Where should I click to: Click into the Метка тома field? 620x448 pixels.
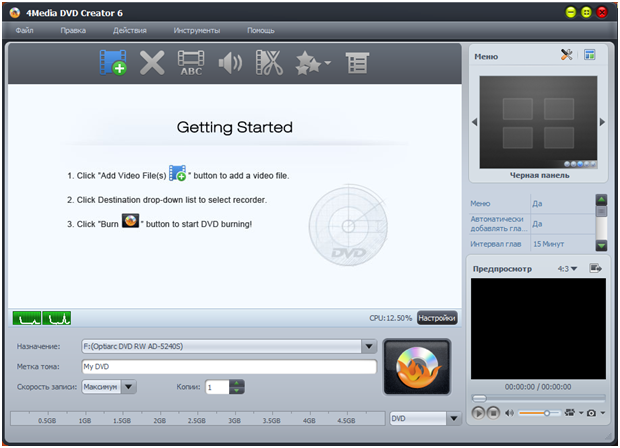click(229, 367)
